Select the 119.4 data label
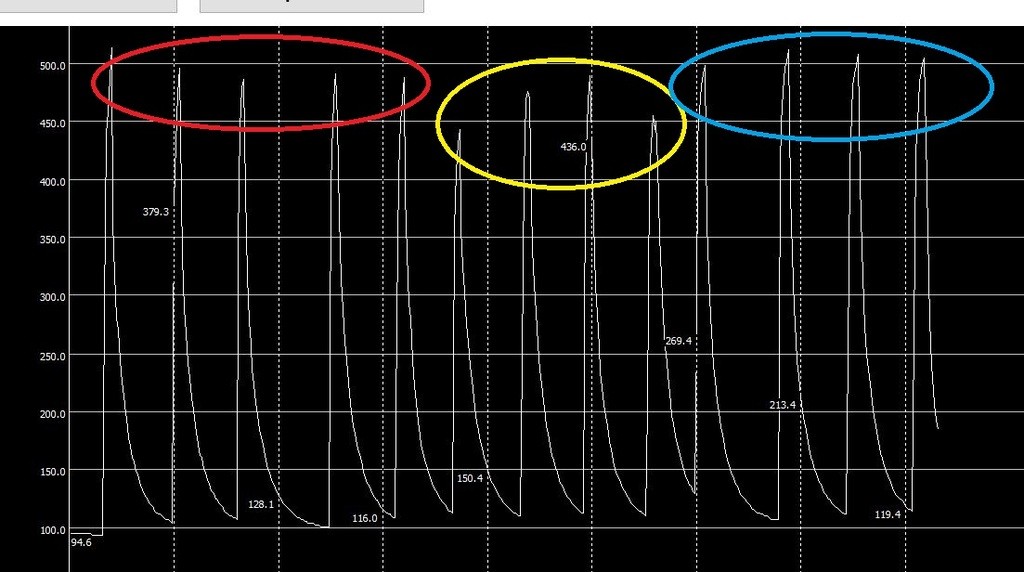This screenshot has width=1024, height=572. tap(888, 515)
